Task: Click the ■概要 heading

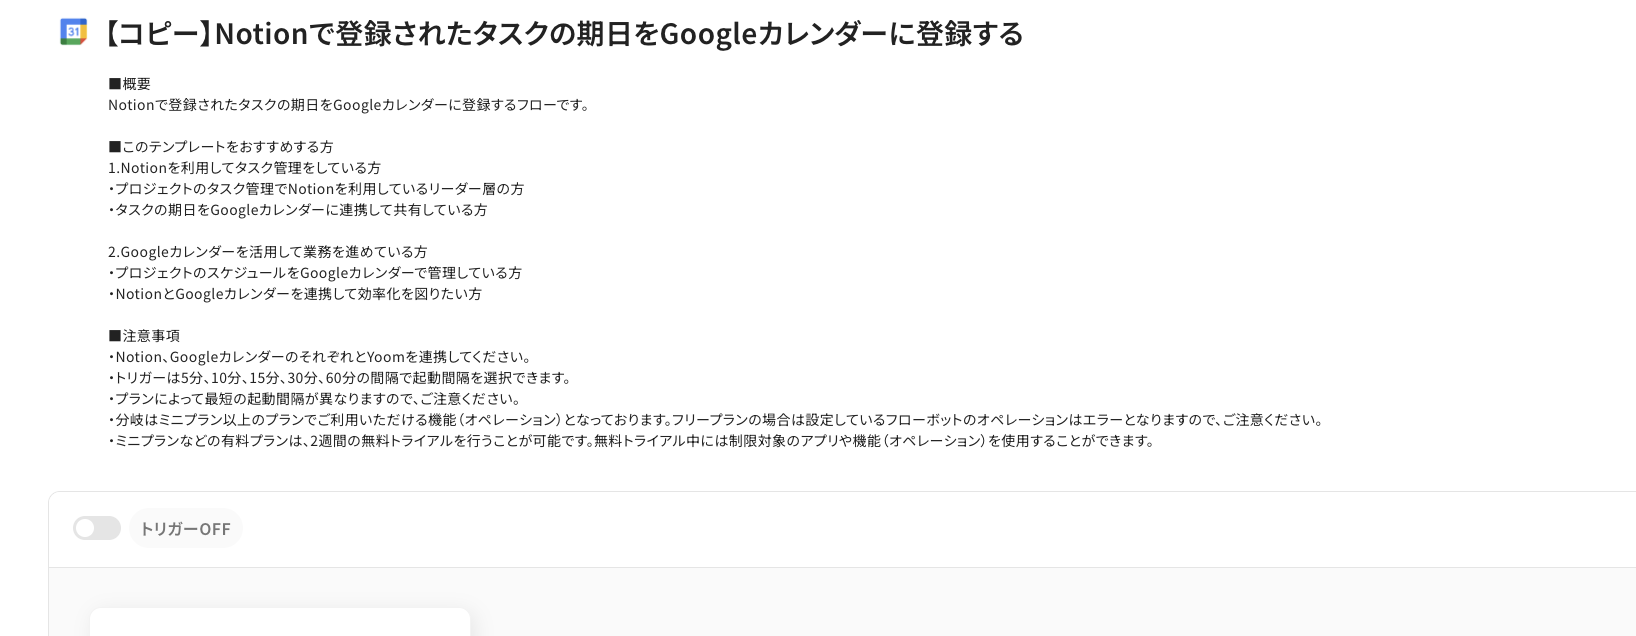Action: click(x=130, y=84)
